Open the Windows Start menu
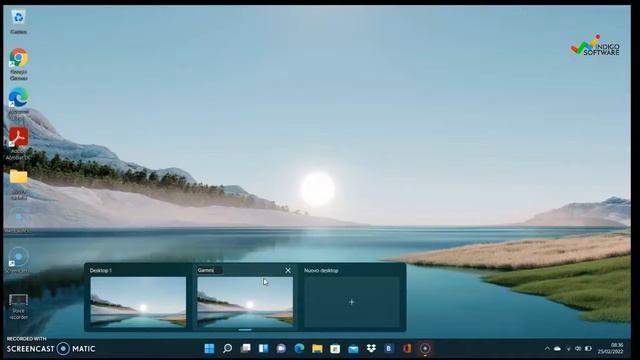 pos(209,348)
